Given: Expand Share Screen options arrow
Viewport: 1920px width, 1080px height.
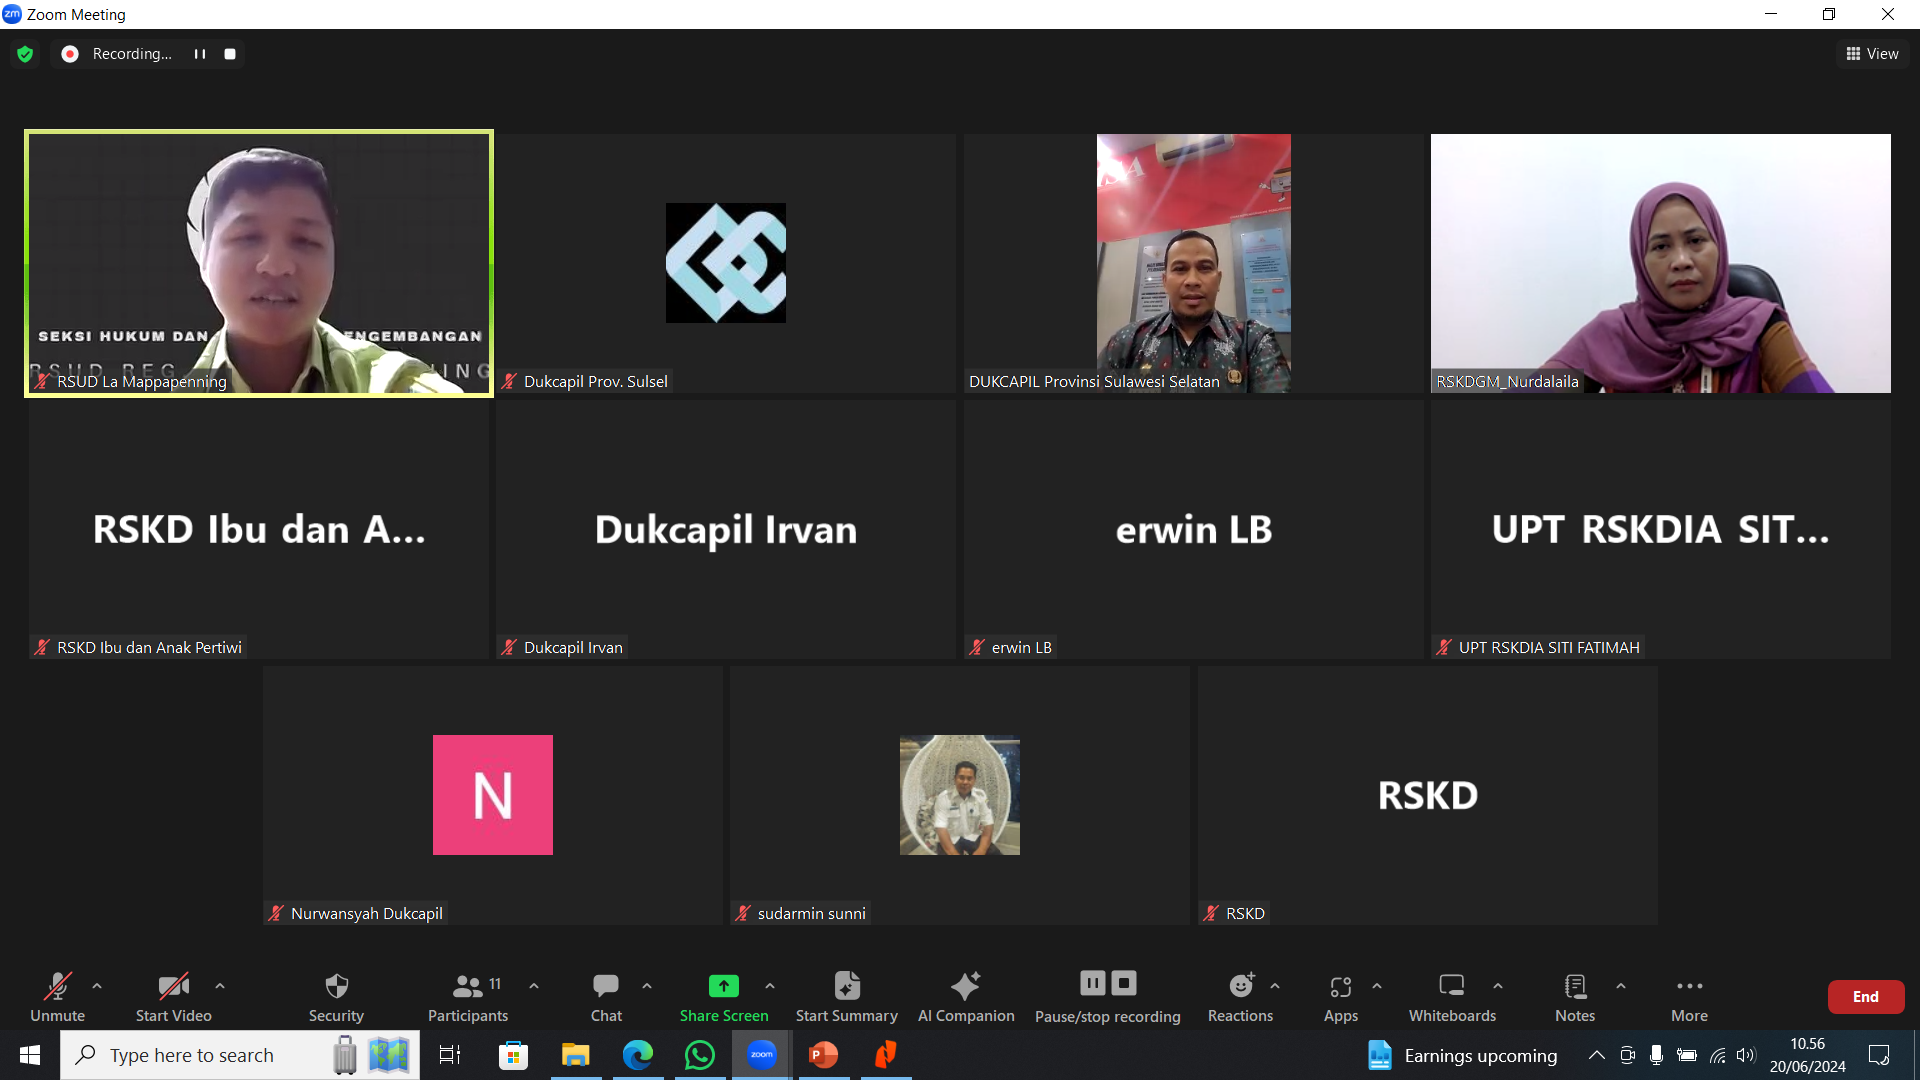Looking at the screenshot, I should (770, 986).
